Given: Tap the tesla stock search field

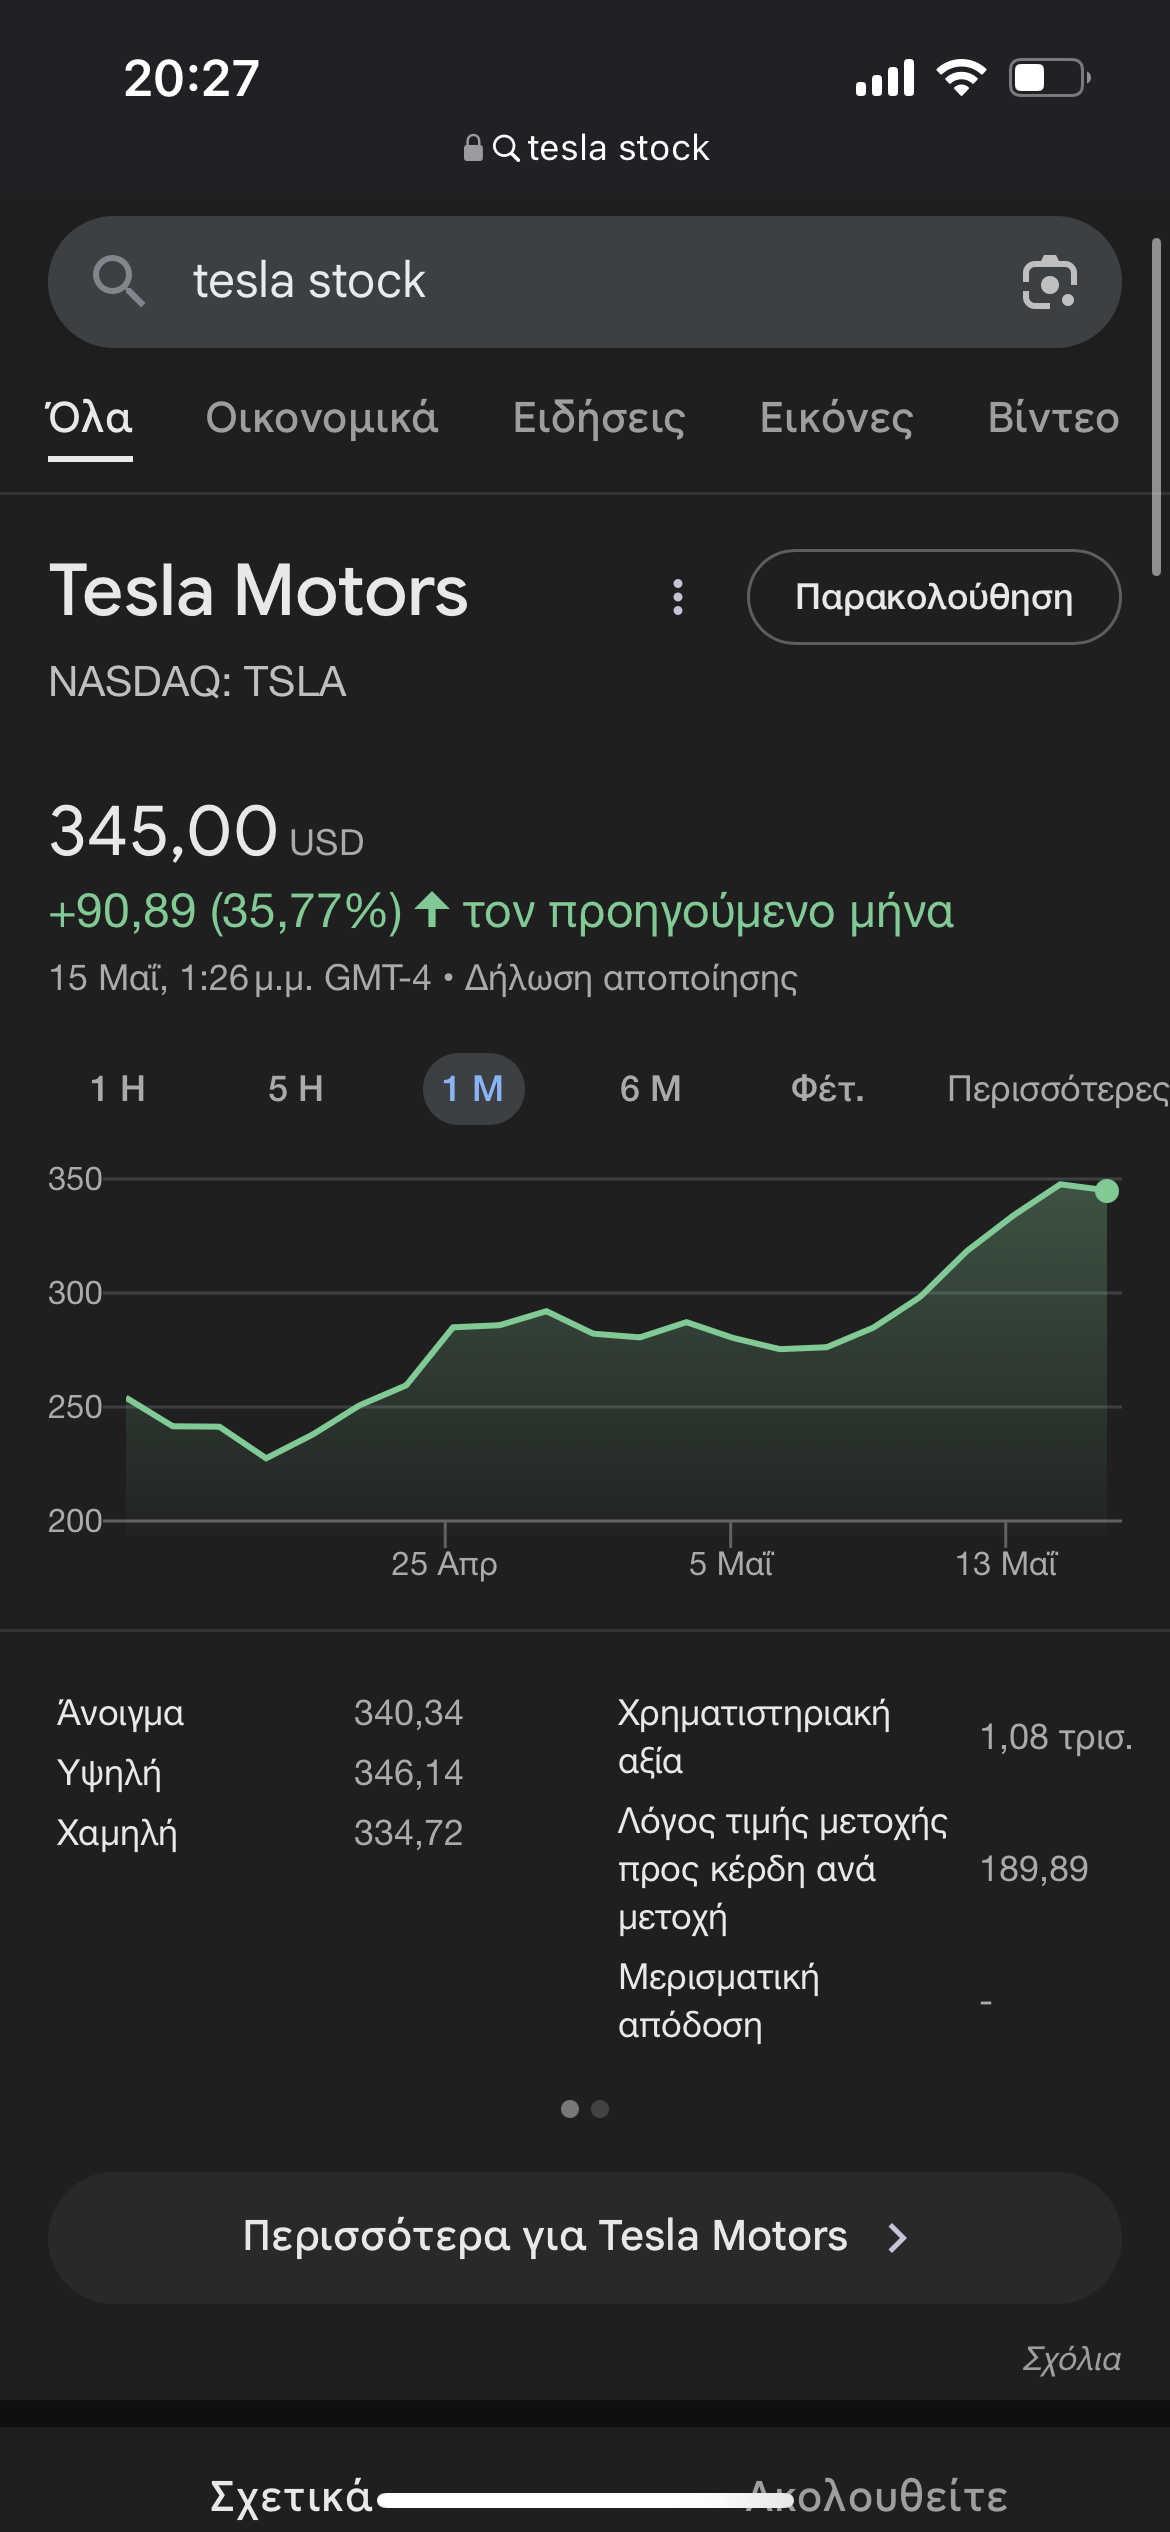Looking at the screenshot, I should coord(585,282).
